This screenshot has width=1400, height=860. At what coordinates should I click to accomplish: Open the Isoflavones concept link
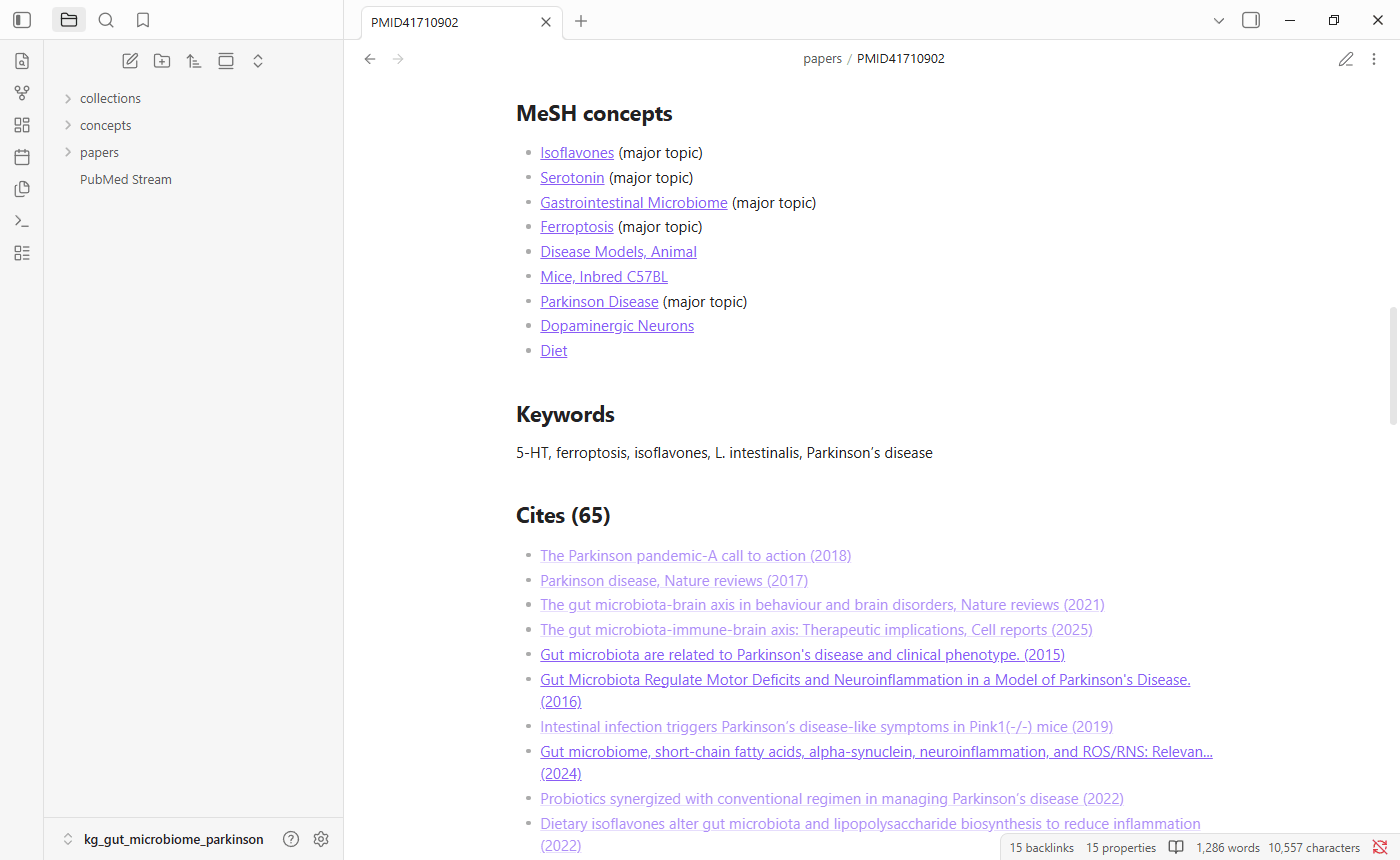577,153
